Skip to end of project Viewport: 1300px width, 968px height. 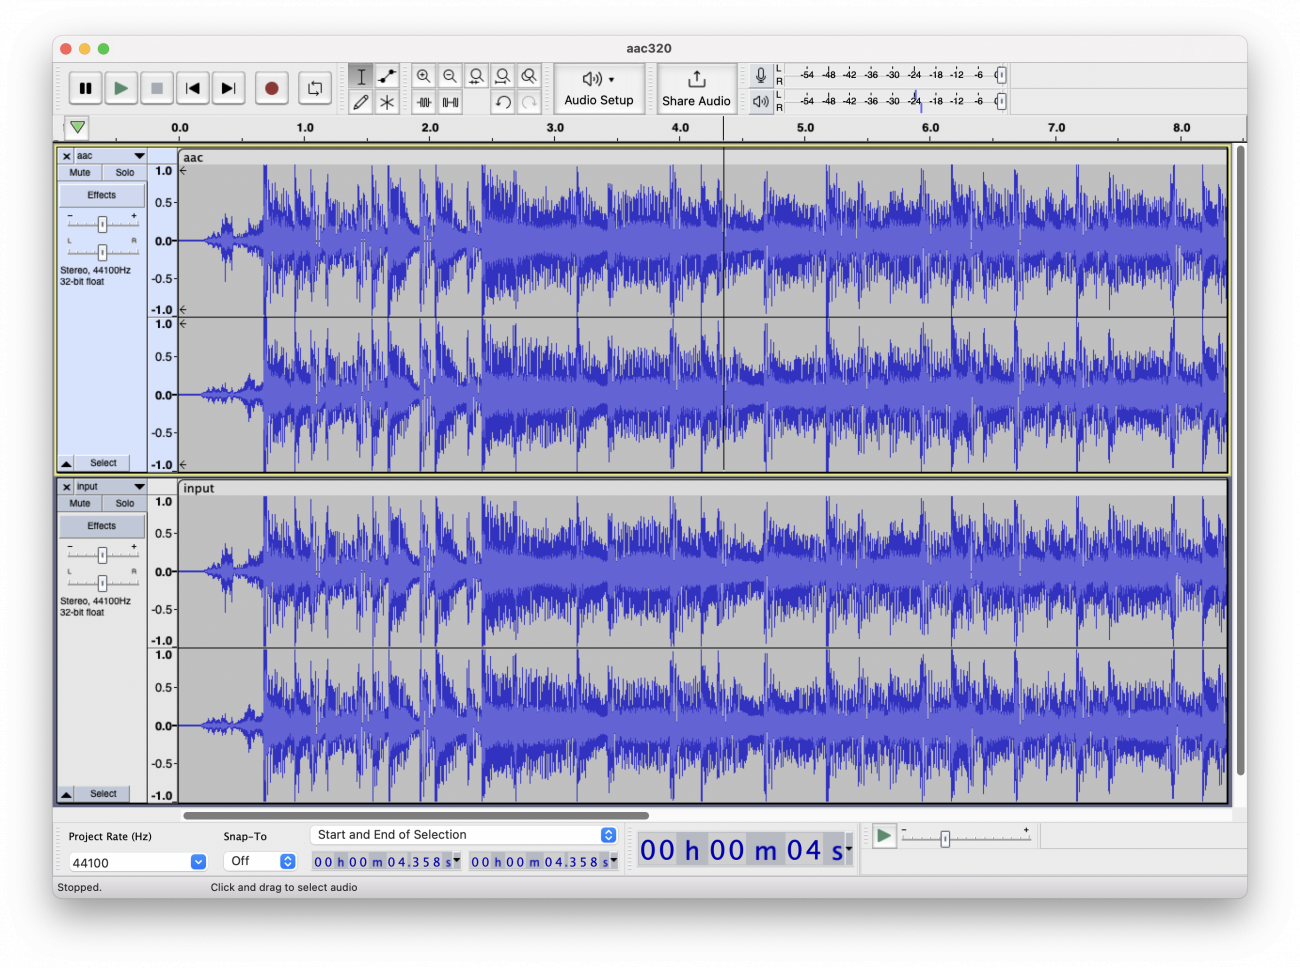pos(228,88)
